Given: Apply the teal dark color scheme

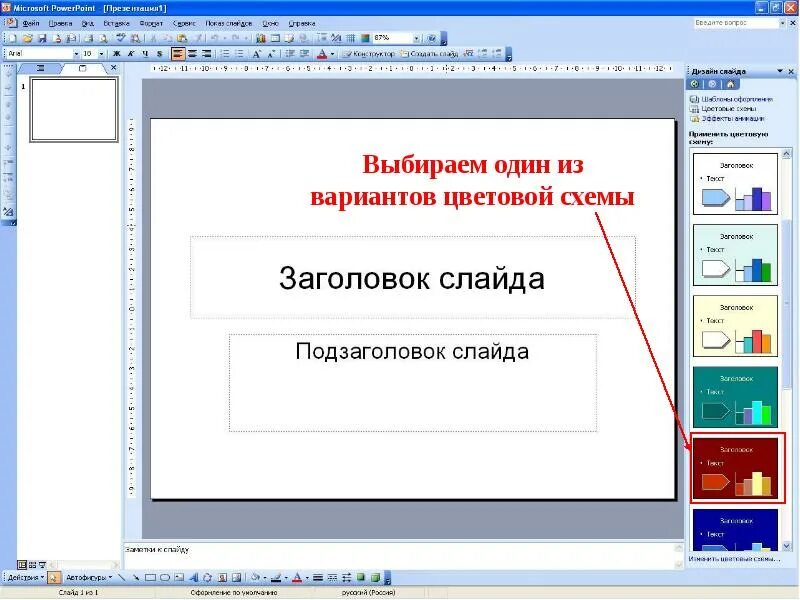Looking at the screenshot, I should [x=735, y=397].
